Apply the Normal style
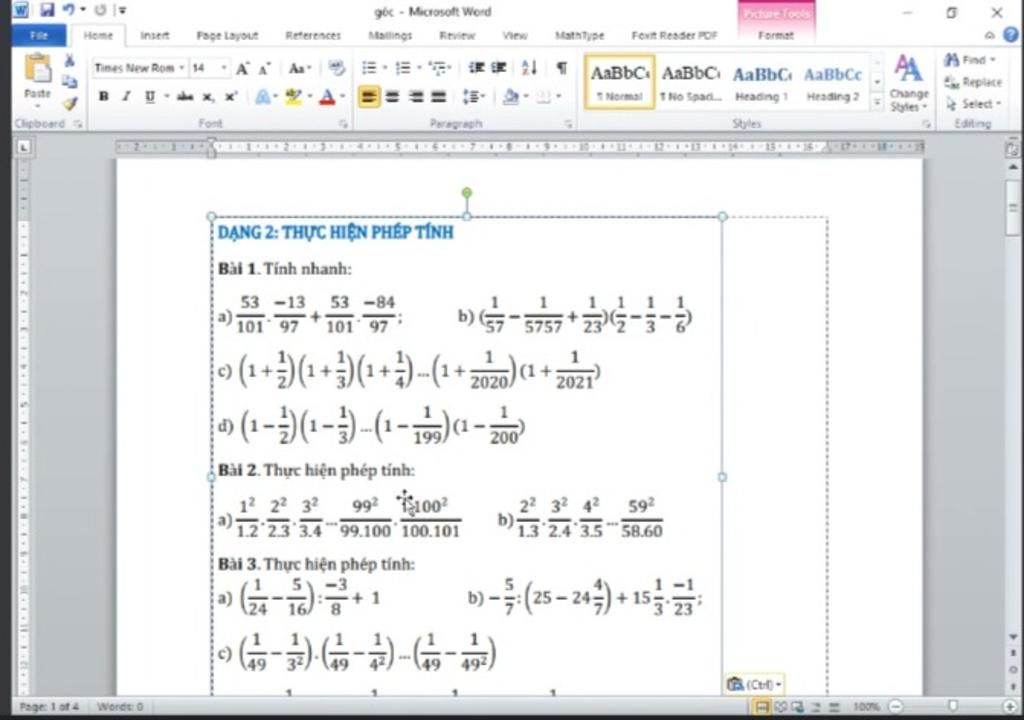 tap(619, 82)
